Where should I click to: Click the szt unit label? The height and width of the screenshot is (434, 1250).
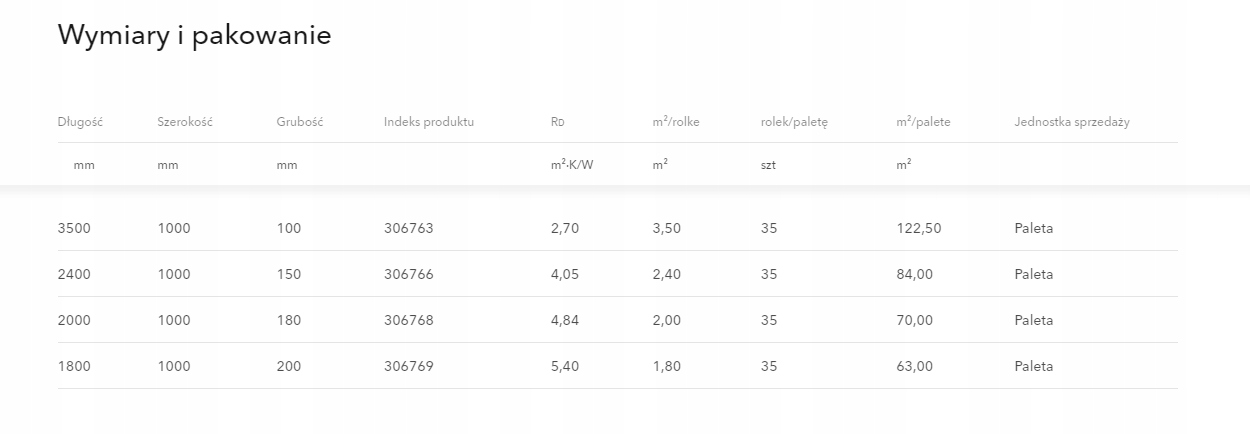tap(768, 165)
